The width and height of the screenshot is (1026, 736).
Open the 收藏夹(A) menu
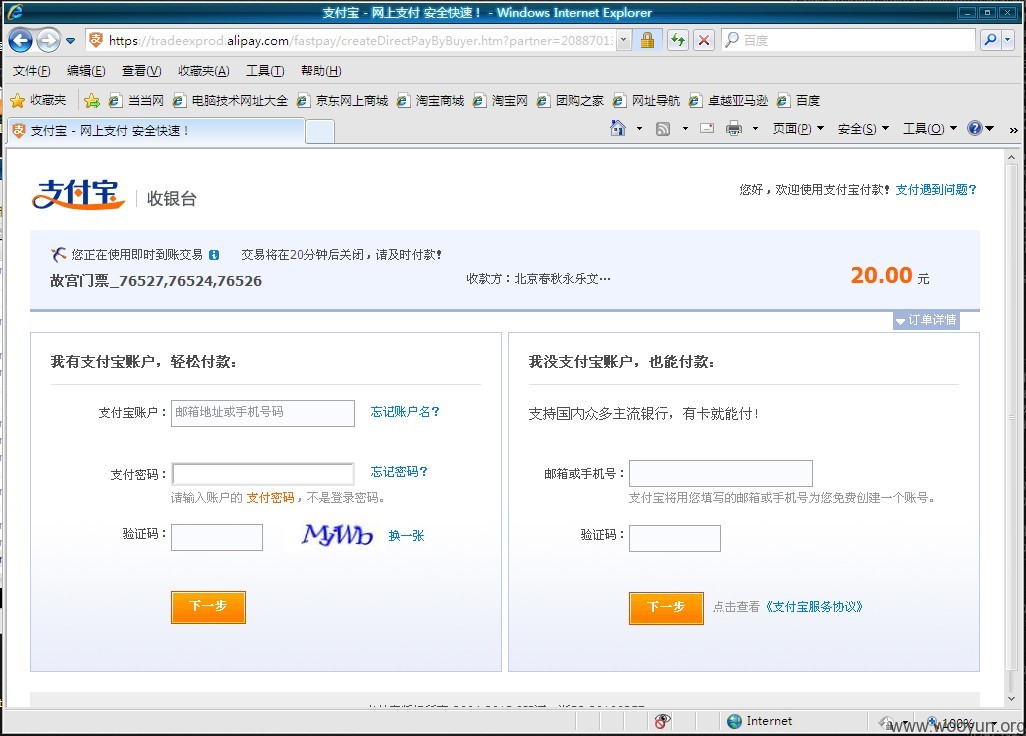[x=203, y=71]
